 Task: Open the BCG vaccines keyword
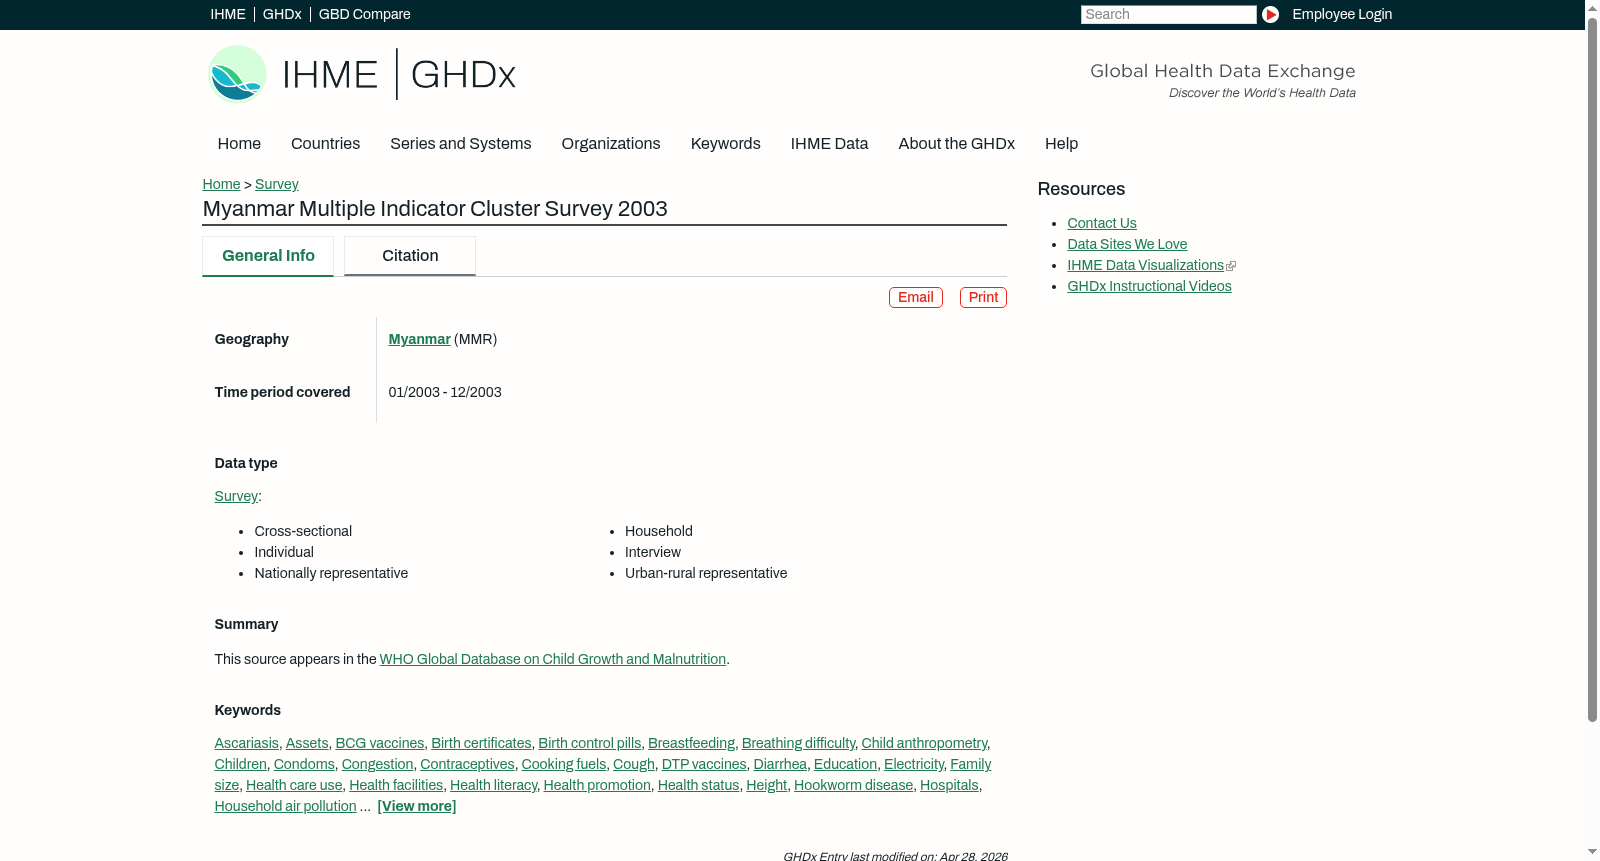[380, 743]
